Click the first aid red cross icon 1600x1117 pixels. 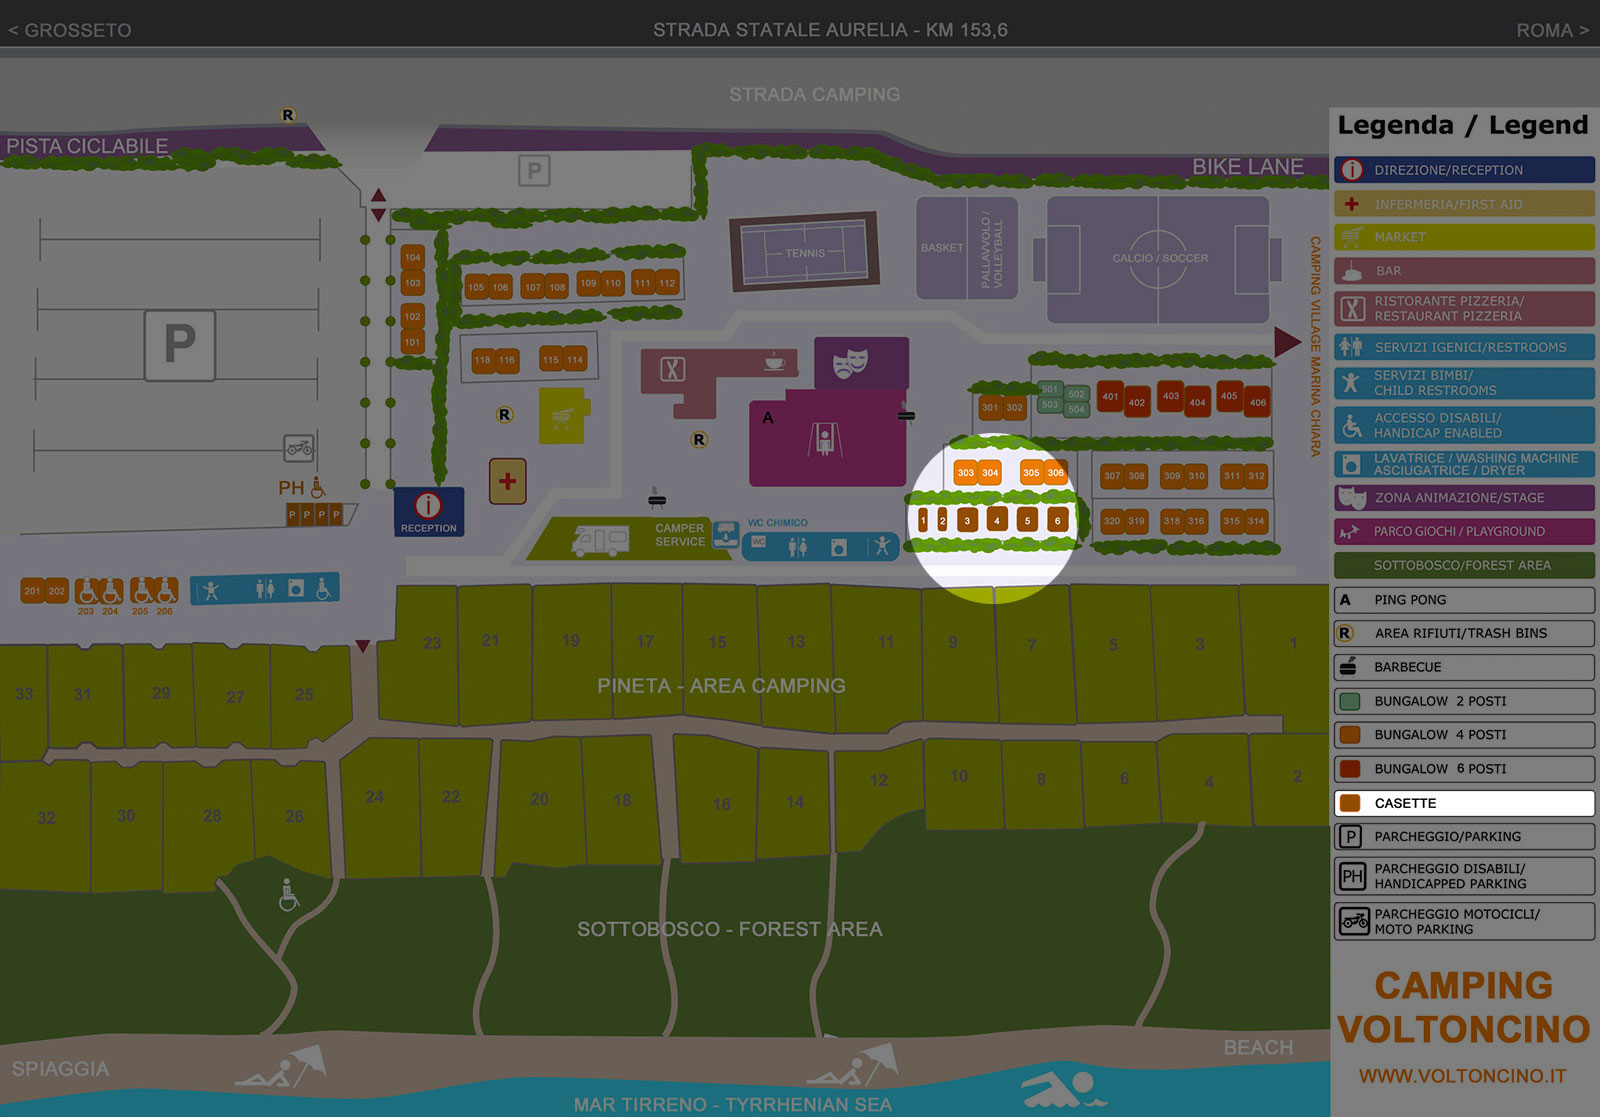click(x=508, y=481)
